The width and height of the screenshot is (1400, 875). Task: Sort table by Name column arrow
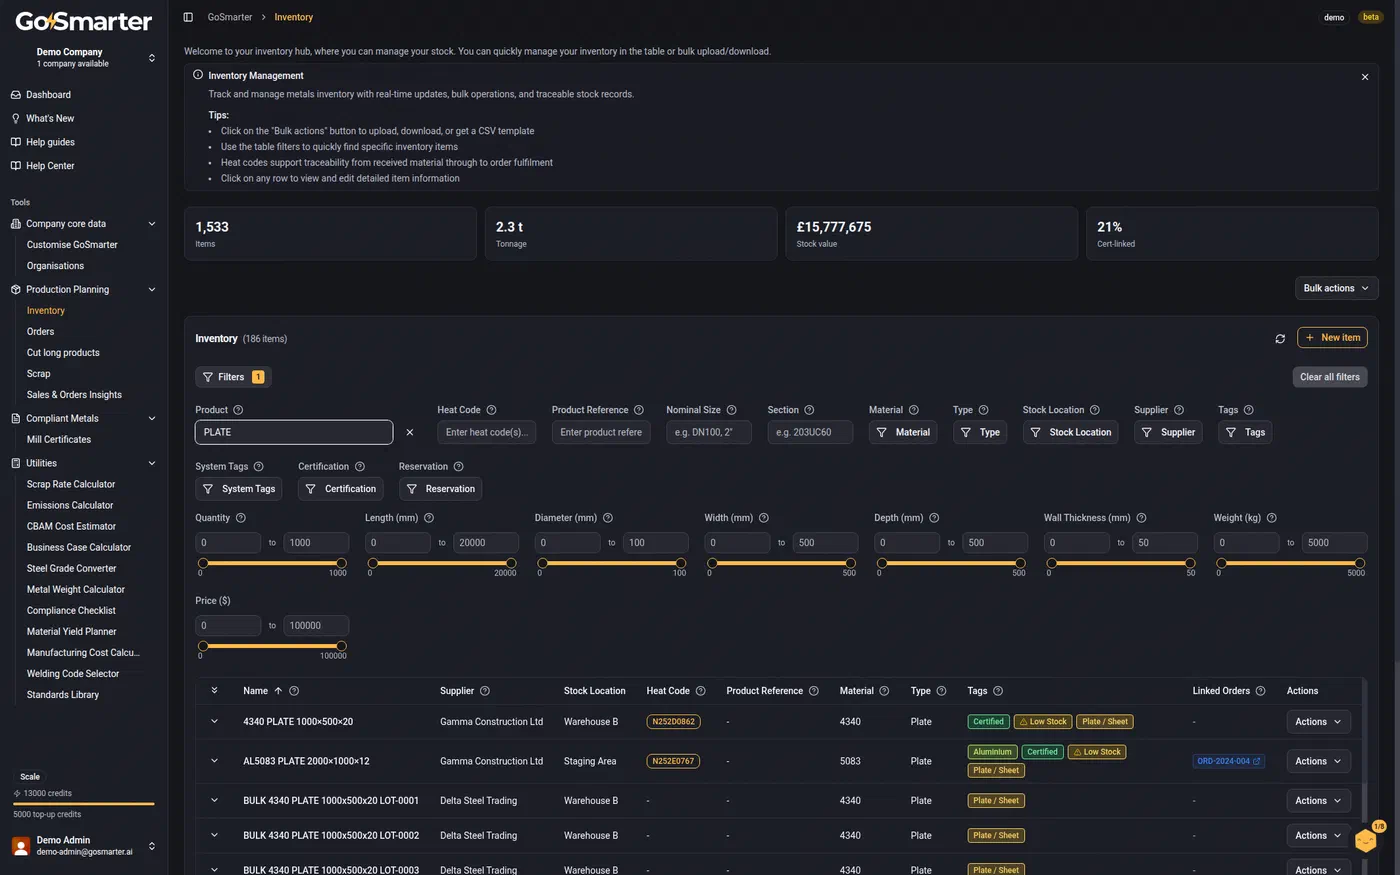(x=278, y=691)
